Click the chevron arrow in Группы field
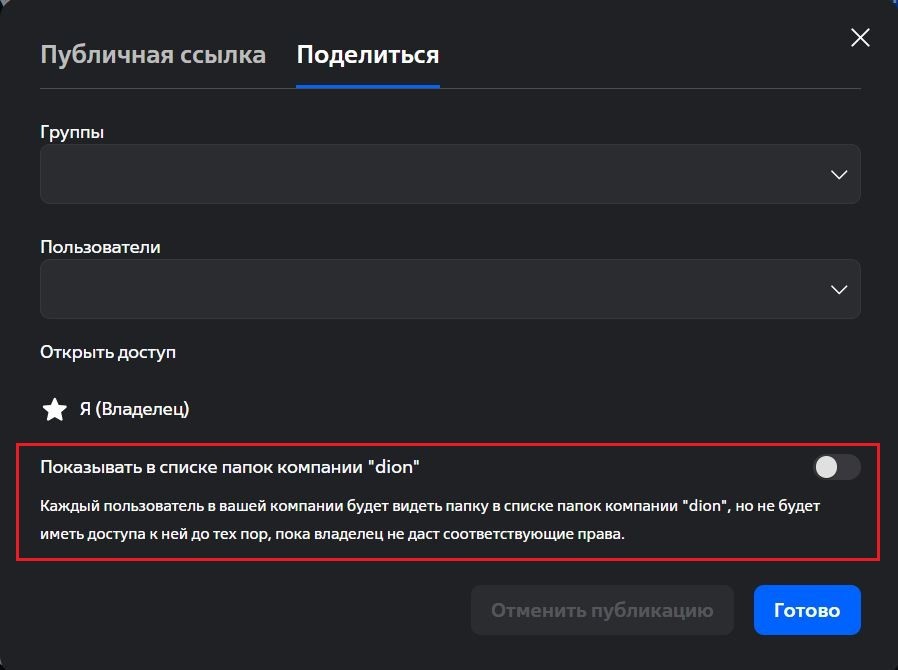898x670 pixels. (839, 175)
